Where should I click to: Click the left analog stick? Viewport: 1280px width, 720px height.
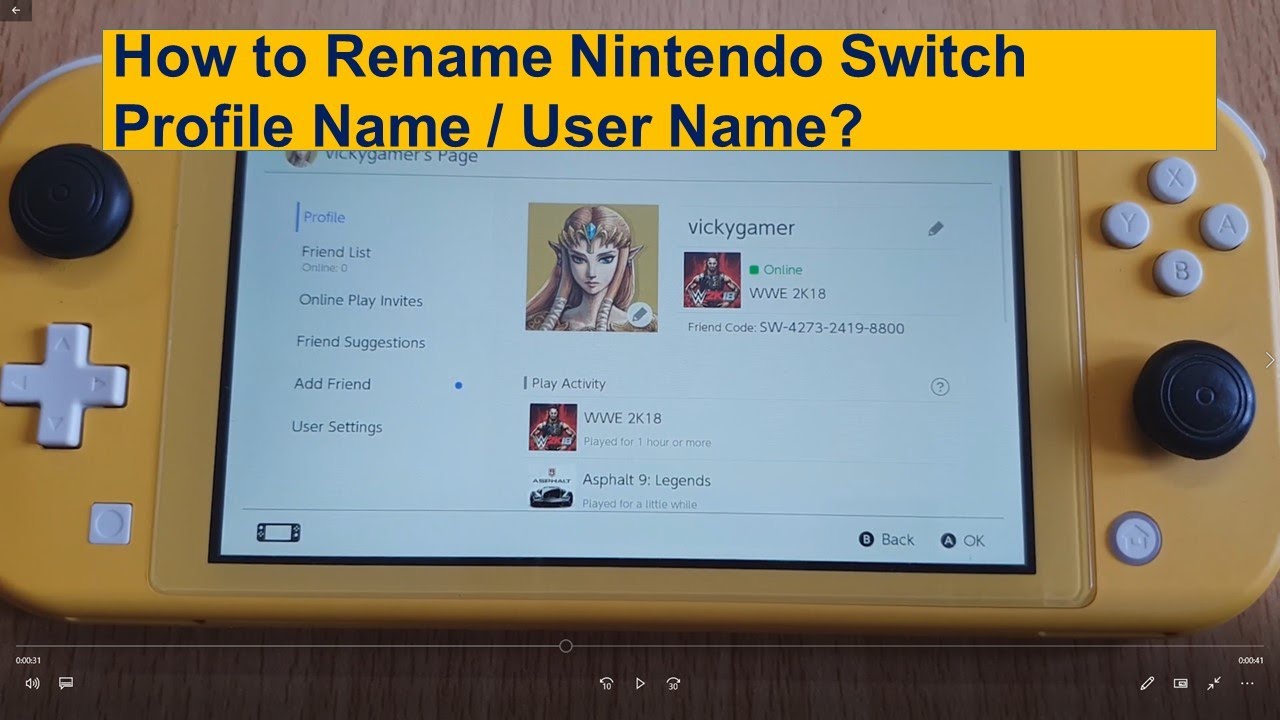[70, 203]
